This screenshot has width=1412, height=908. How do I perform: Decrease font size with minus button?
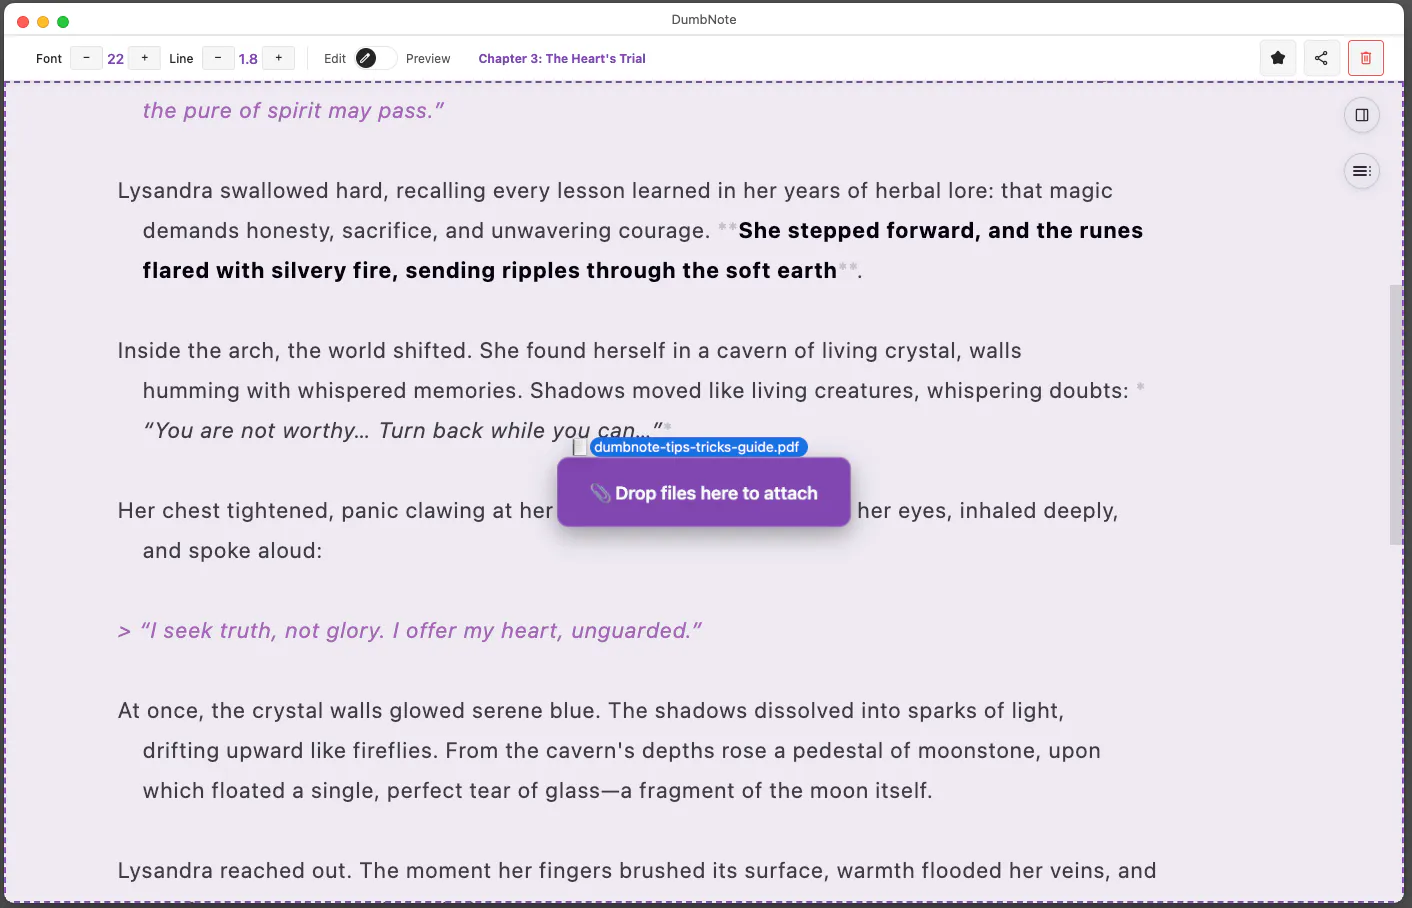pyautogui.click(x=86, y=58)
